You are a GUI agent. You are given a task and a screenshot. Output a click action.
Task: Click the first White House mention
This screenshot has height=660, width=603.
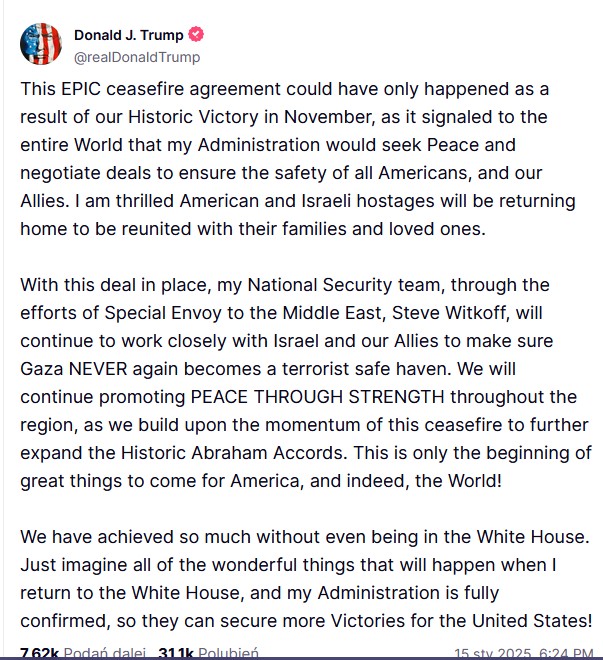[x=532, y=537]
